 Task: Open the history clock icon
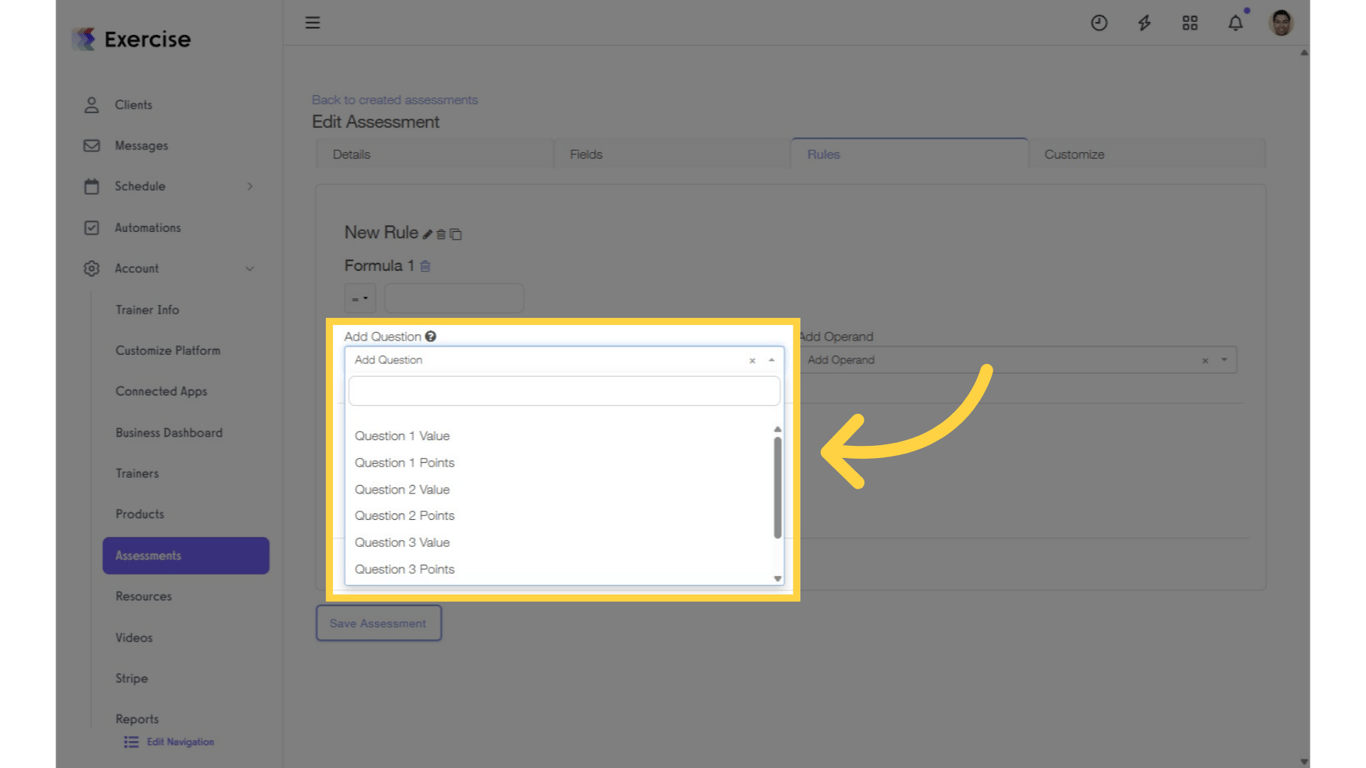(x=1099, y=22)
